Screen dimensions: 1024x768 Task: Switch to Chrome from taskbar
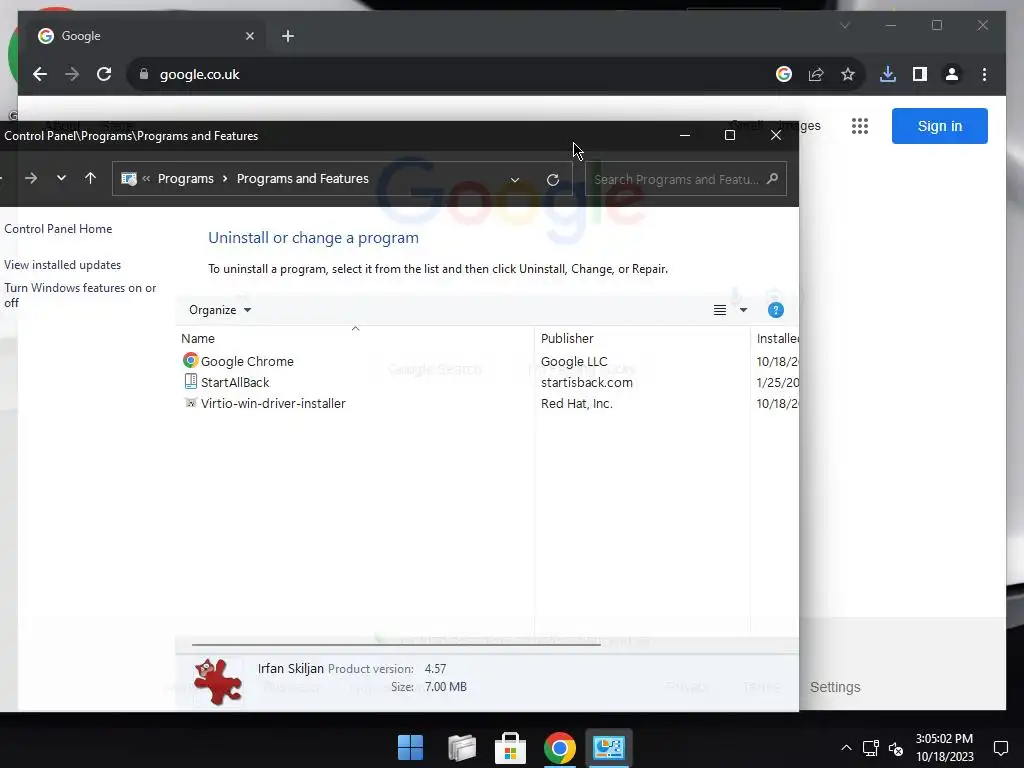(560, 747)
